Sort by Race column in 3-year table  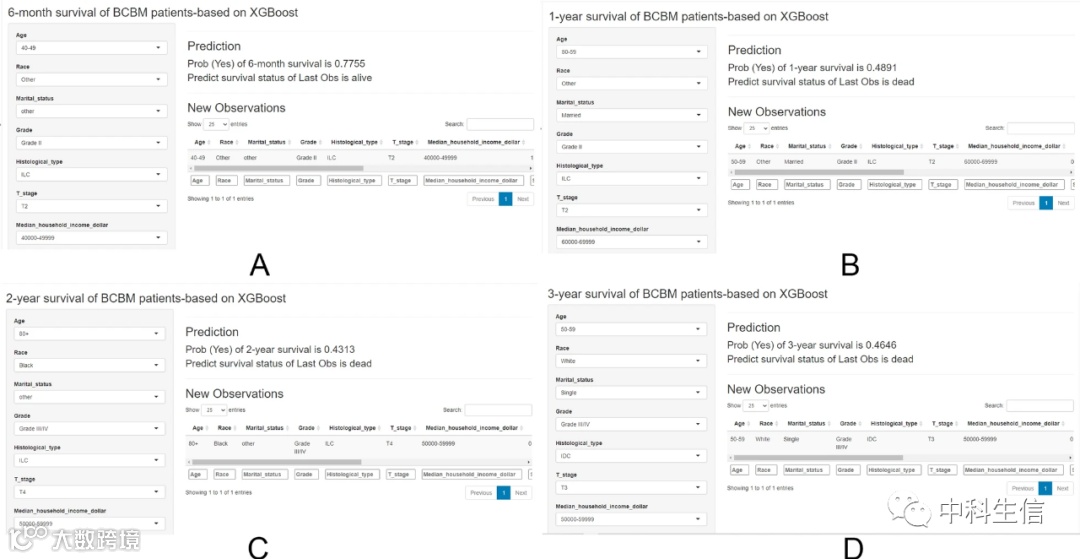(x=765, y=424)
